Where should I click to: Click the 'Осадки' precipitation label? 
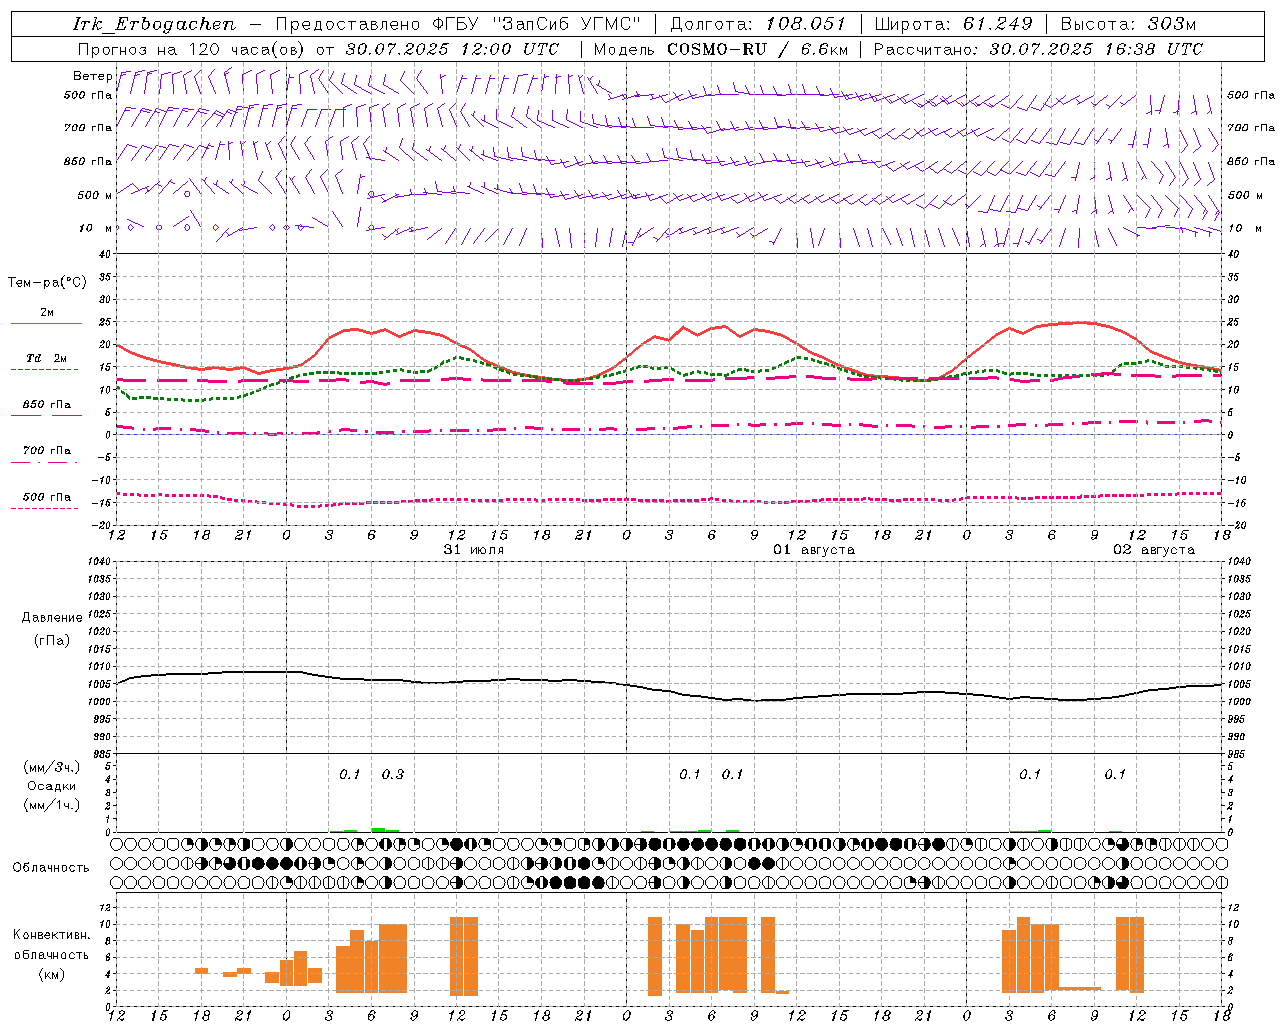click(51, 786)
